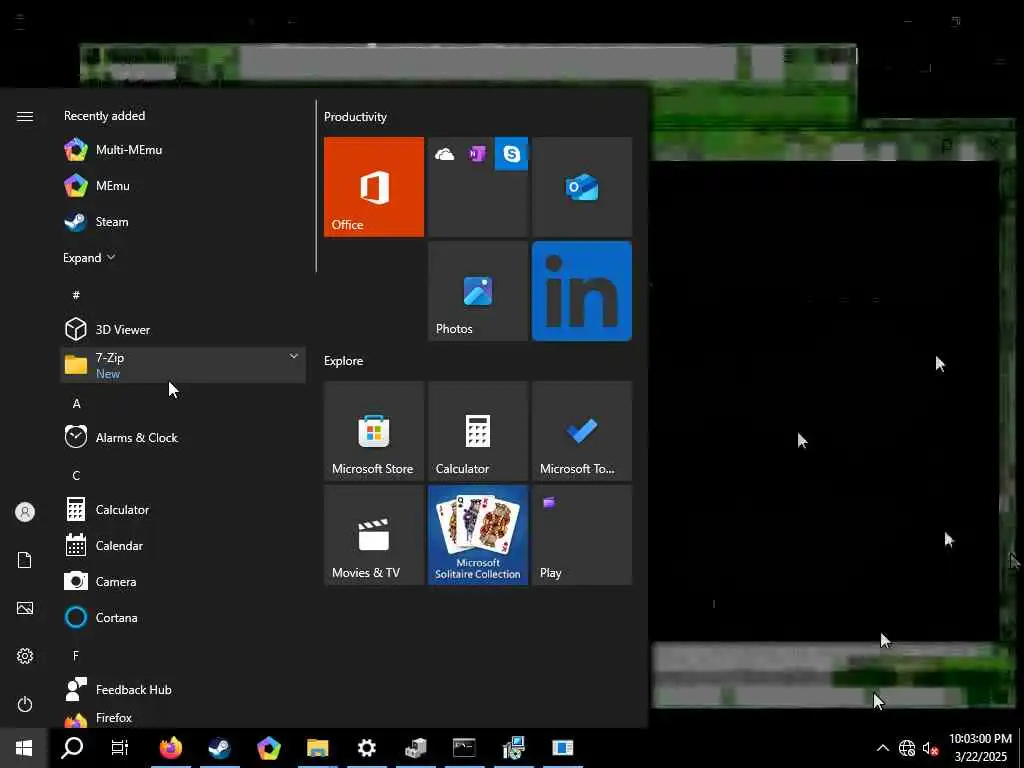Expand the Recently added list
1024x768 pixels.
point(89,257)
